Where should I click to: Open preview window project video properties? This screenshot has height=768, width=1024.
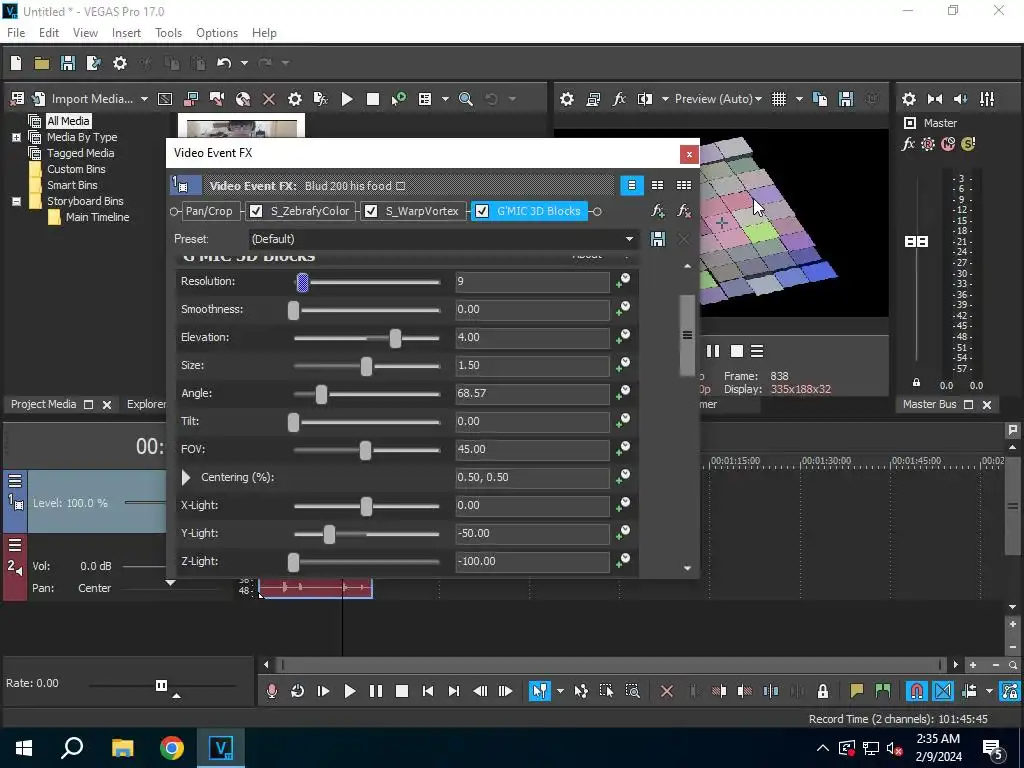tap(567, 99)
